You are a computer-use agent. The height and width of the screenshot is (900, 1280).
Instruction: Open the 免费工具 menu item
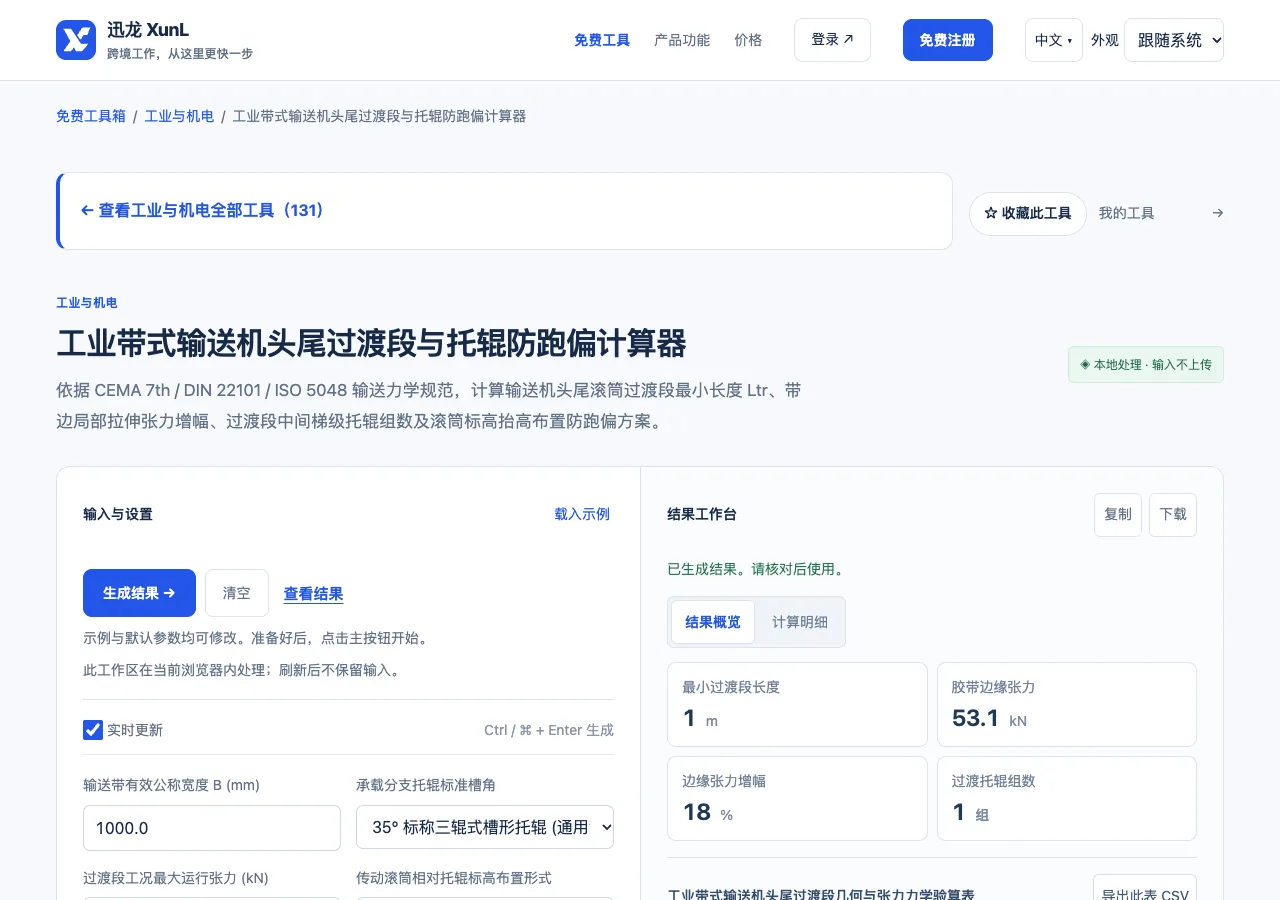(602, 40)
